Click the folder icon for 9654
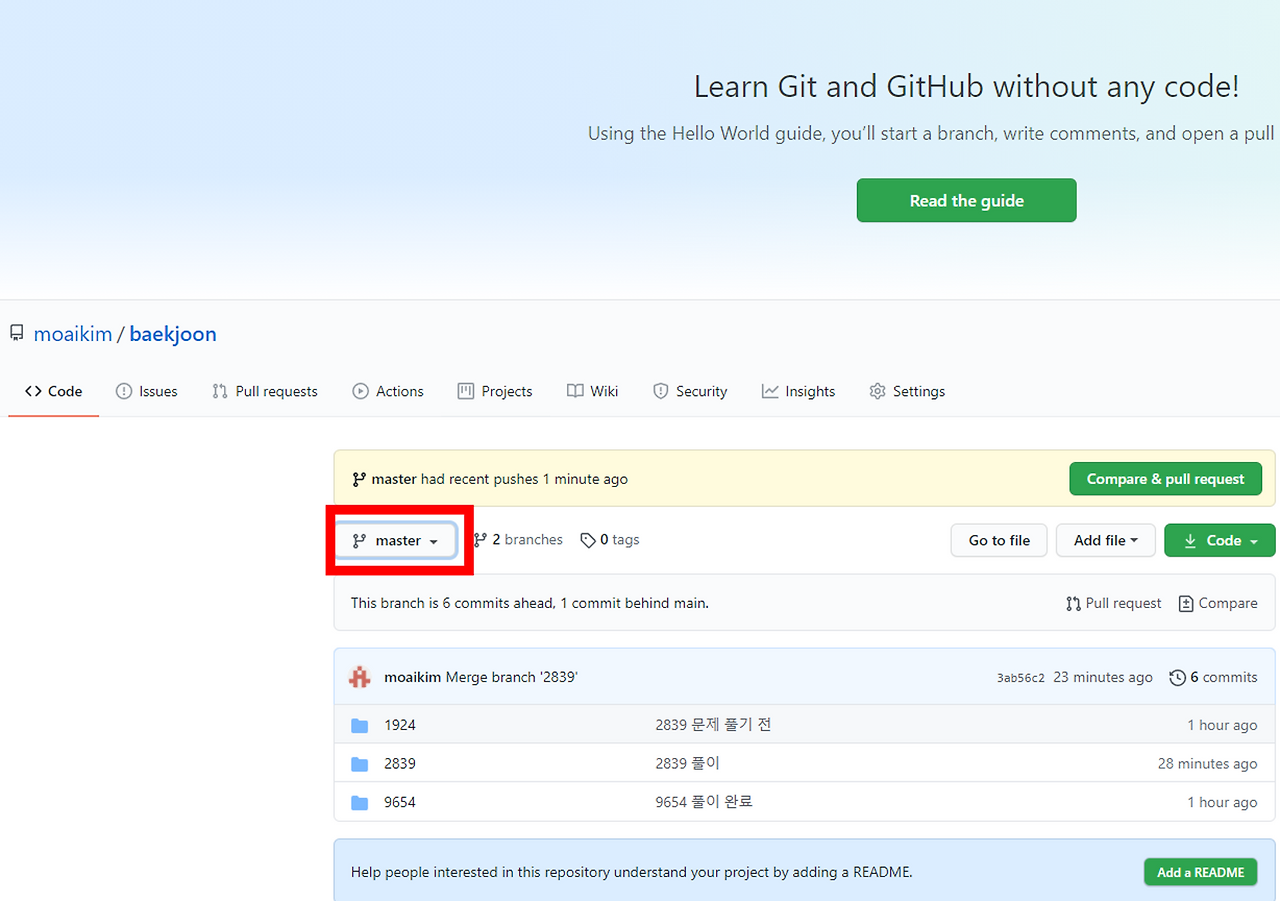 (x=360, y=802)
